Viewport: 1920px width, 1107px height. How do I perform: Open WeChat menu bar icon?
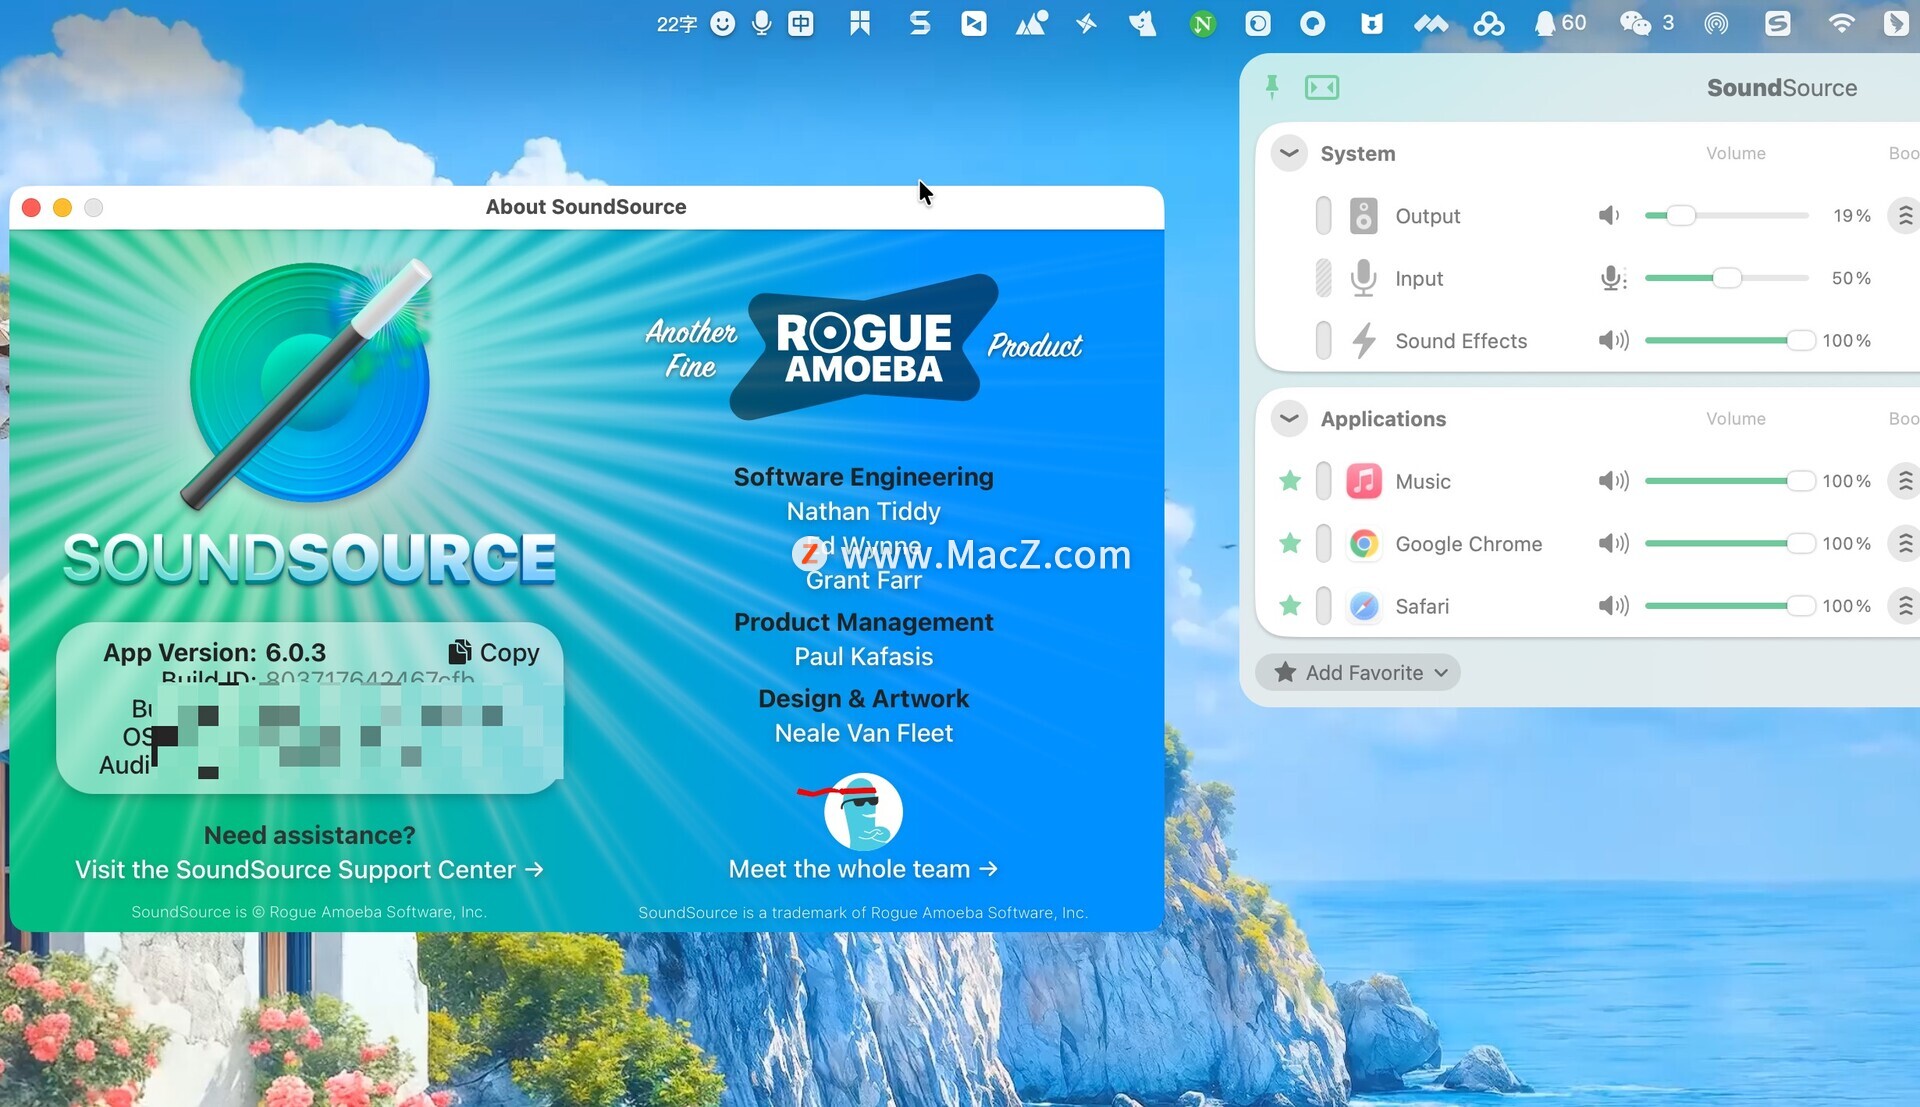pos(1635,23)
